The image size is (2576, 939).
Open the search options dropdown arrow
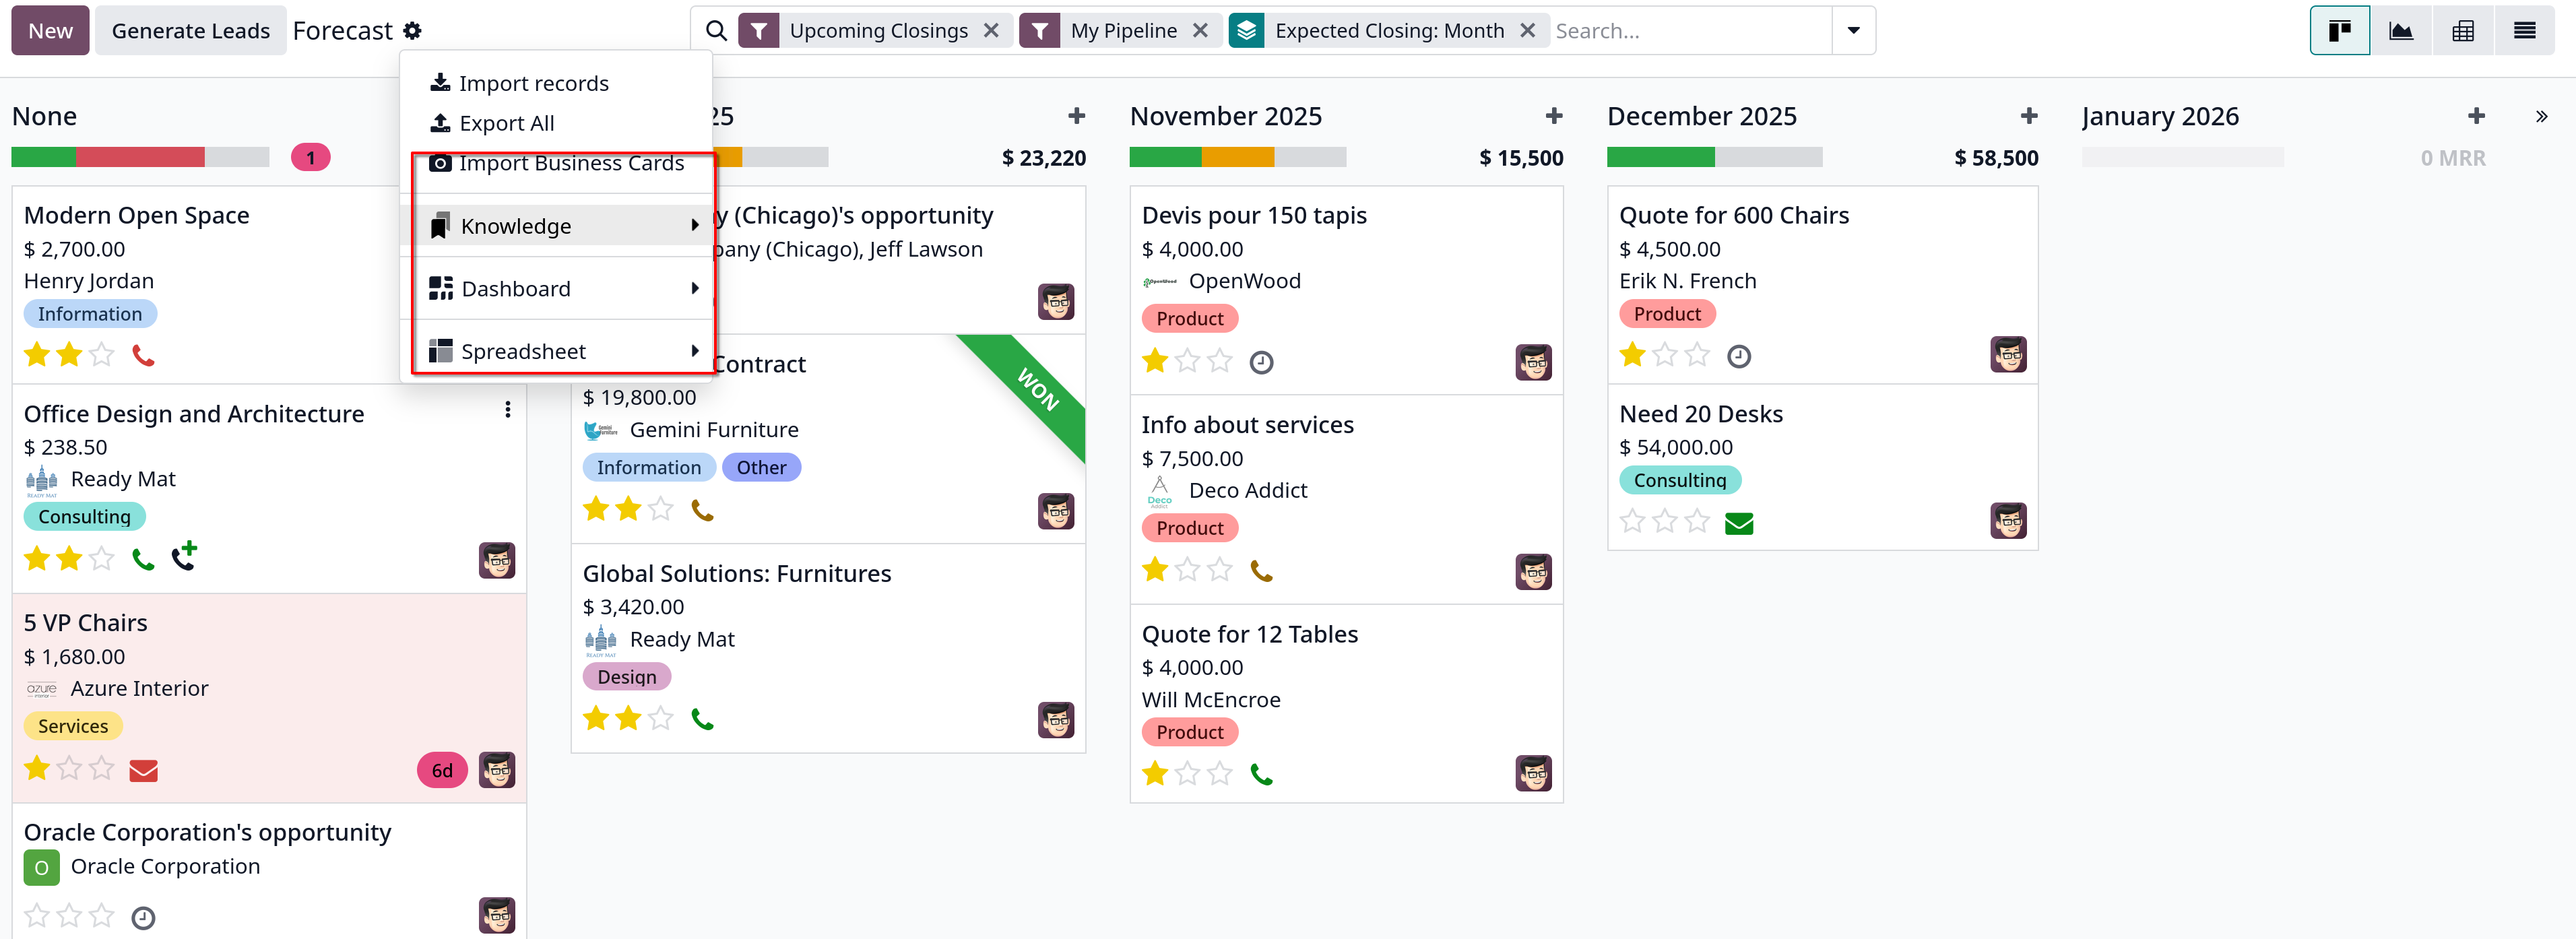[1853, 31]
